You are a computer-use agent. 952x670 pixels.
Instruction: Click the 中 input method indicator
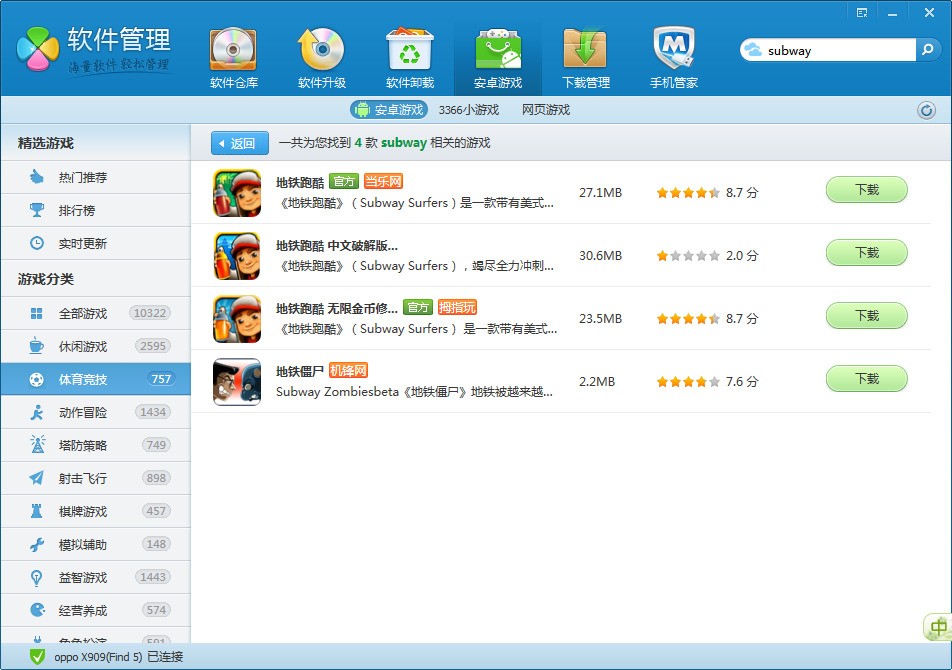pyautogui.click(x=938, y=627)
